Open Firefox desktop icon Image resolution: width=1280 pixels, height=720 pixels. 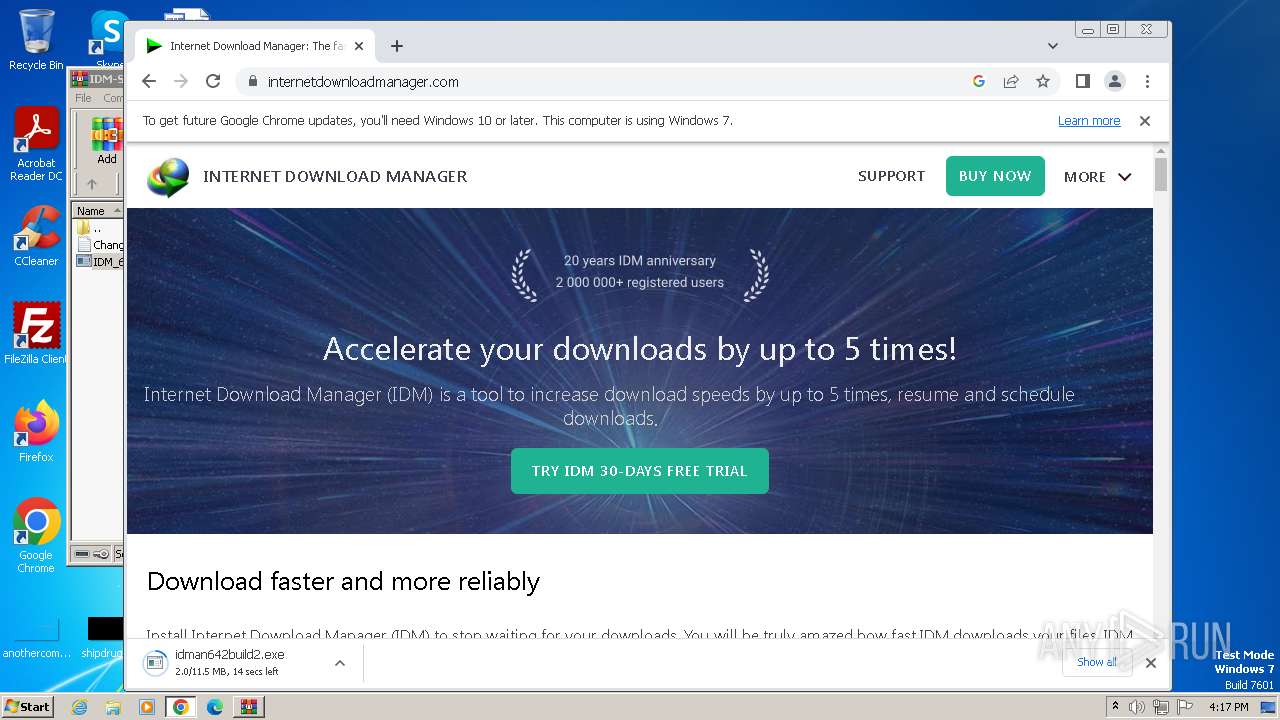[36, 432]
